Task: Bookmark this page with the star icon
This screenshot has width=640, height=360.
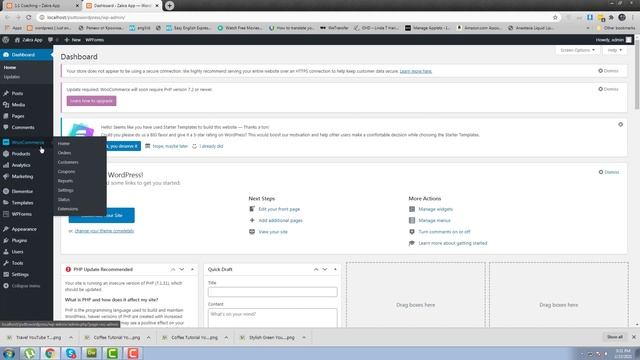Action: (555, 18)
